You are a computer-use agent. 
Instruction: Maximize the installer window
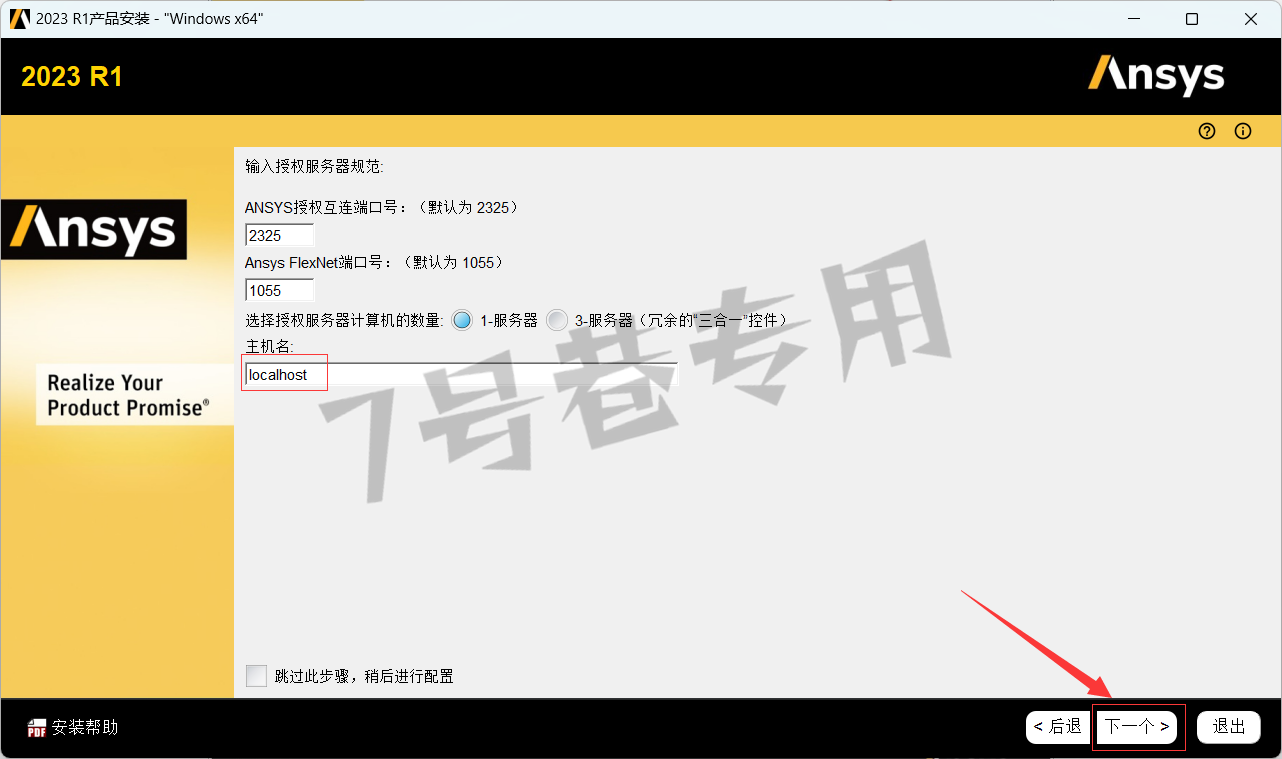click(x=1192, y=19)
